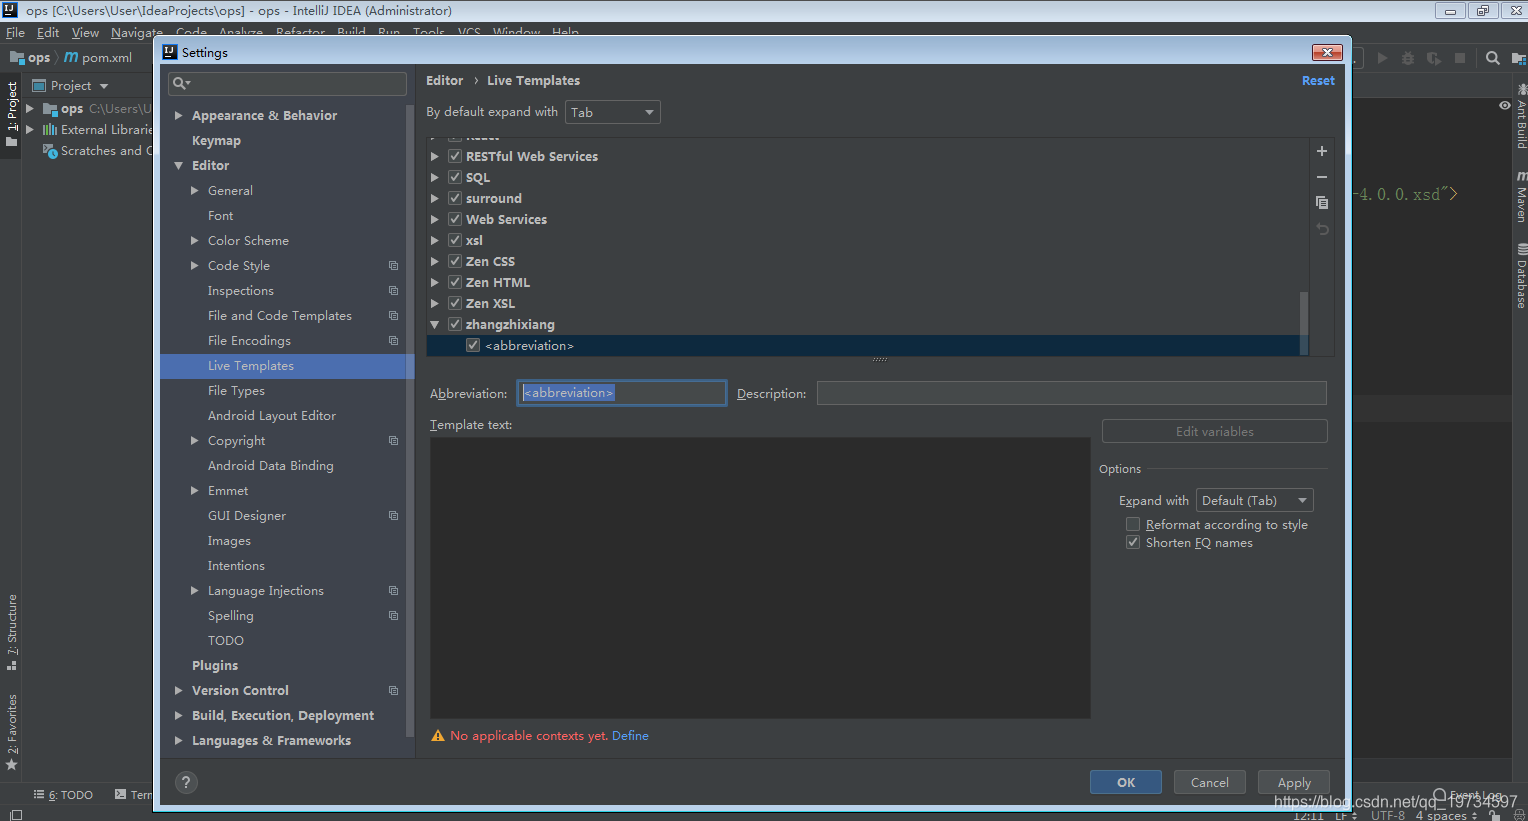1528x821 pixels.
Task: Disable Shorten FQ names option
Action: click(1133, 542)
